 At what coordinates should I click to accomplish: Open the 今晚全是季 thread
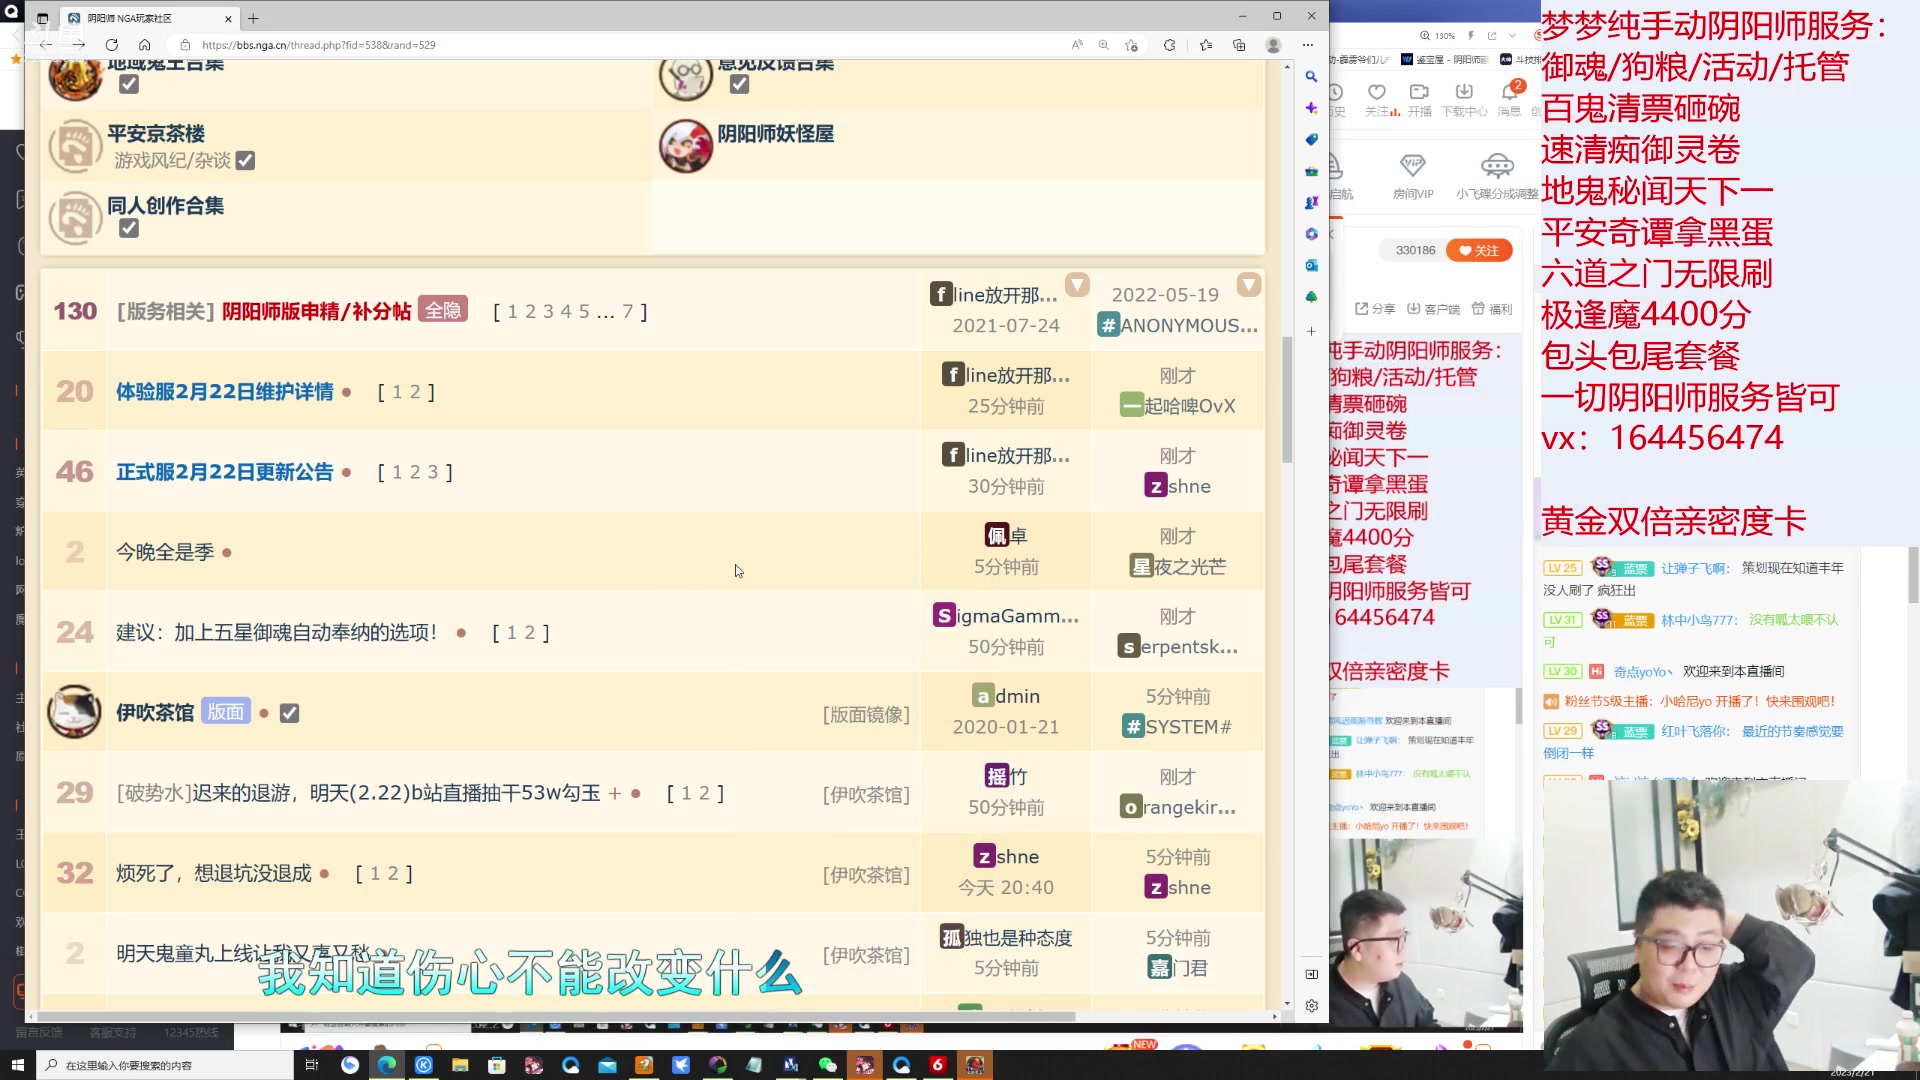(165, 552)
